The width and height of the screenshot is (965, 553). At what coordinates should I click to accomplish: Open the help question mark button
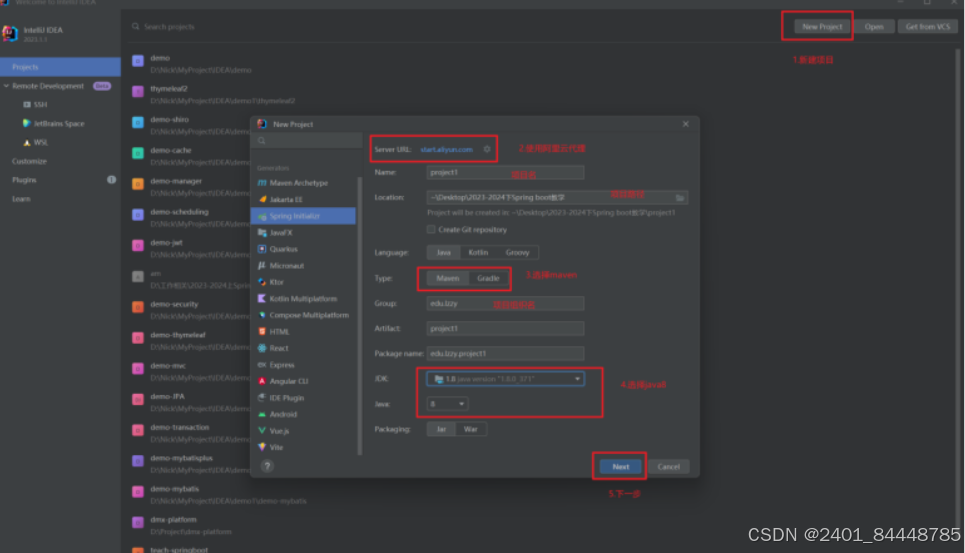[x=267, y=466]
